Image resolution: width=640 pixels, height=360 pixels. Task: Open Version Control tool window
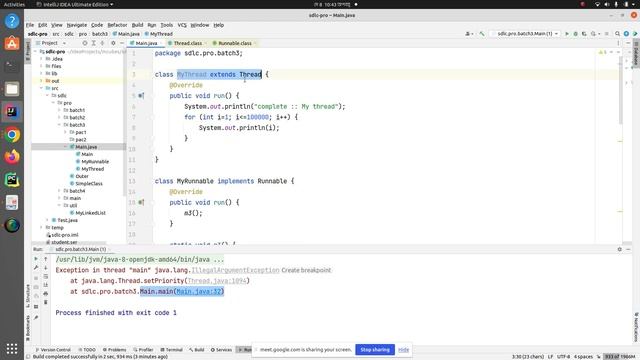point(53,350)
